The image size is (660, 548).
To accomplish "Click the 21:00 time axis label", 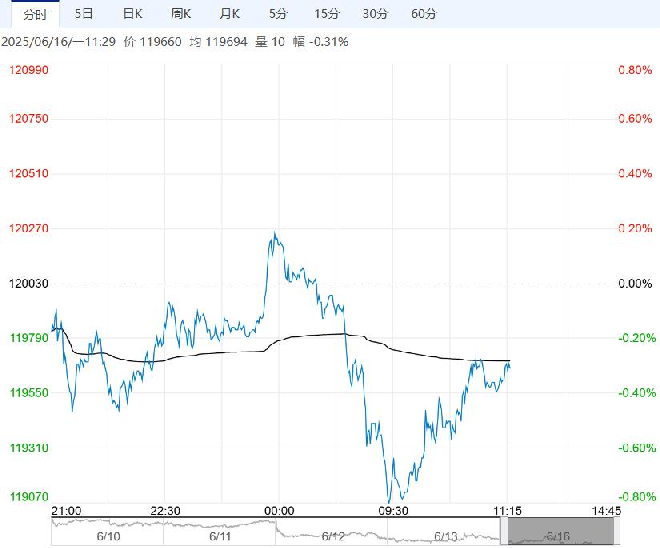I will click(66, 511).
